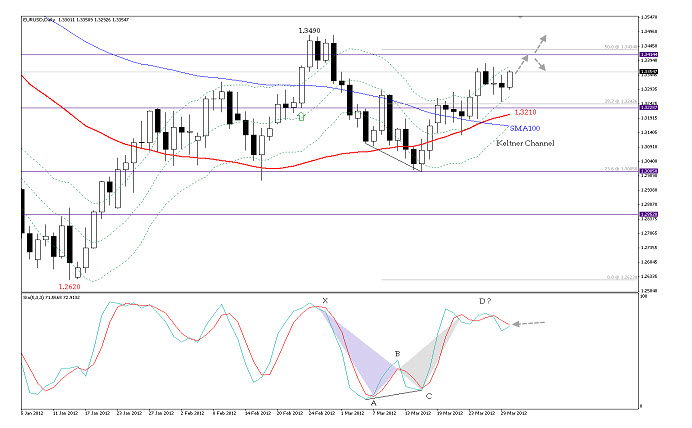
Task: Click the green up-arrow marker on chart
Action: click(301, 116)
